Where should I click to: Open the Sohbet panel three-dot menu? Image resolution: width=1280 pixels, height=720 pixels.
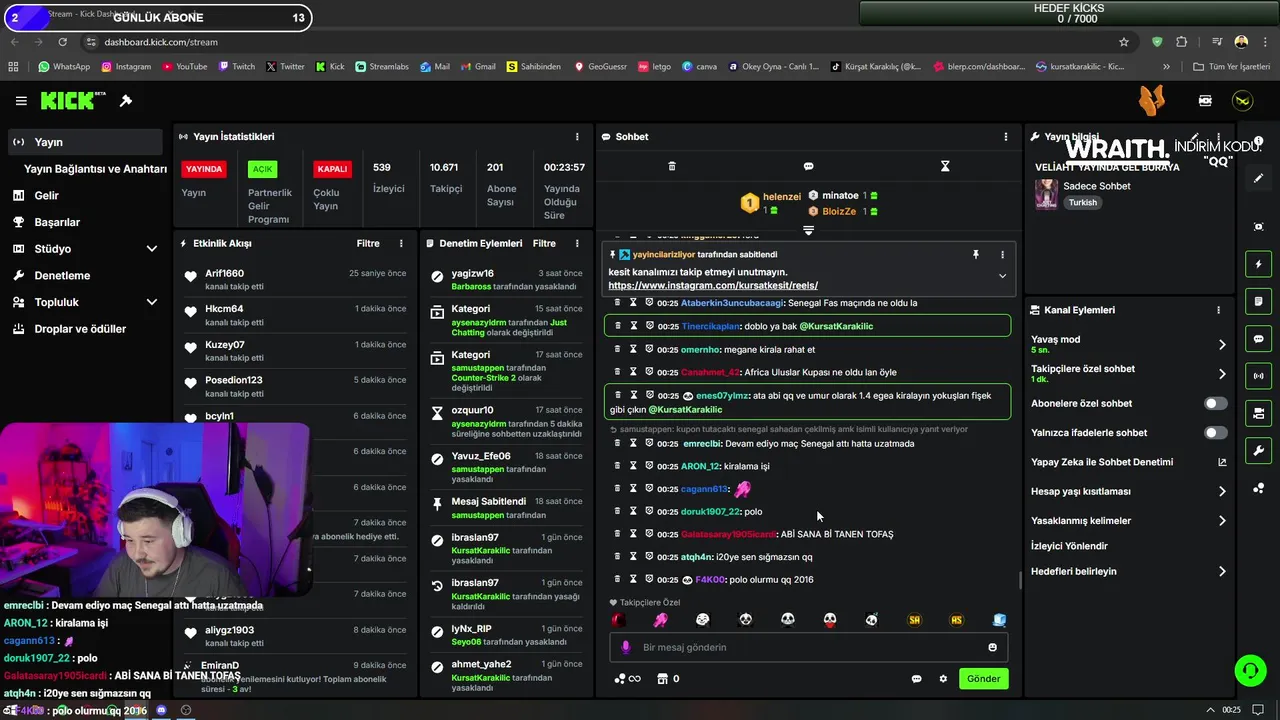1006,137
